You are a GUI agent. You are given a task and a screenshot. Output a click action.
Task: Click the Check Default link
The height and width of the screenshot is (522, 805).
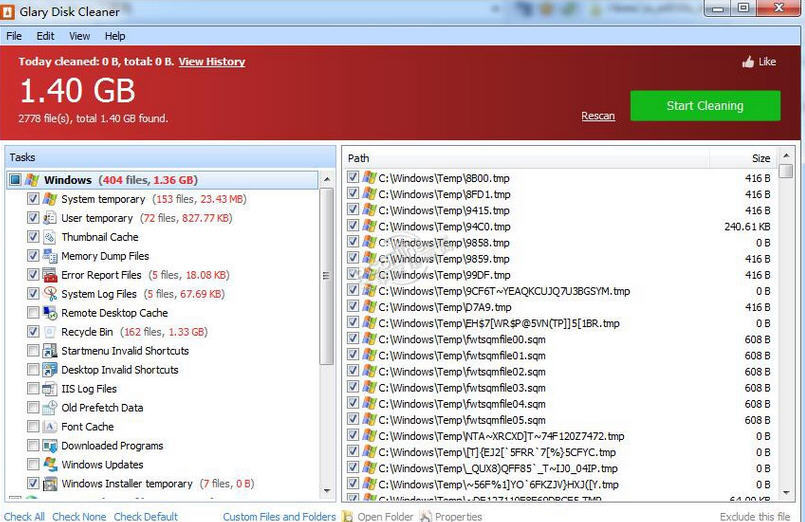tap(146, 516)
